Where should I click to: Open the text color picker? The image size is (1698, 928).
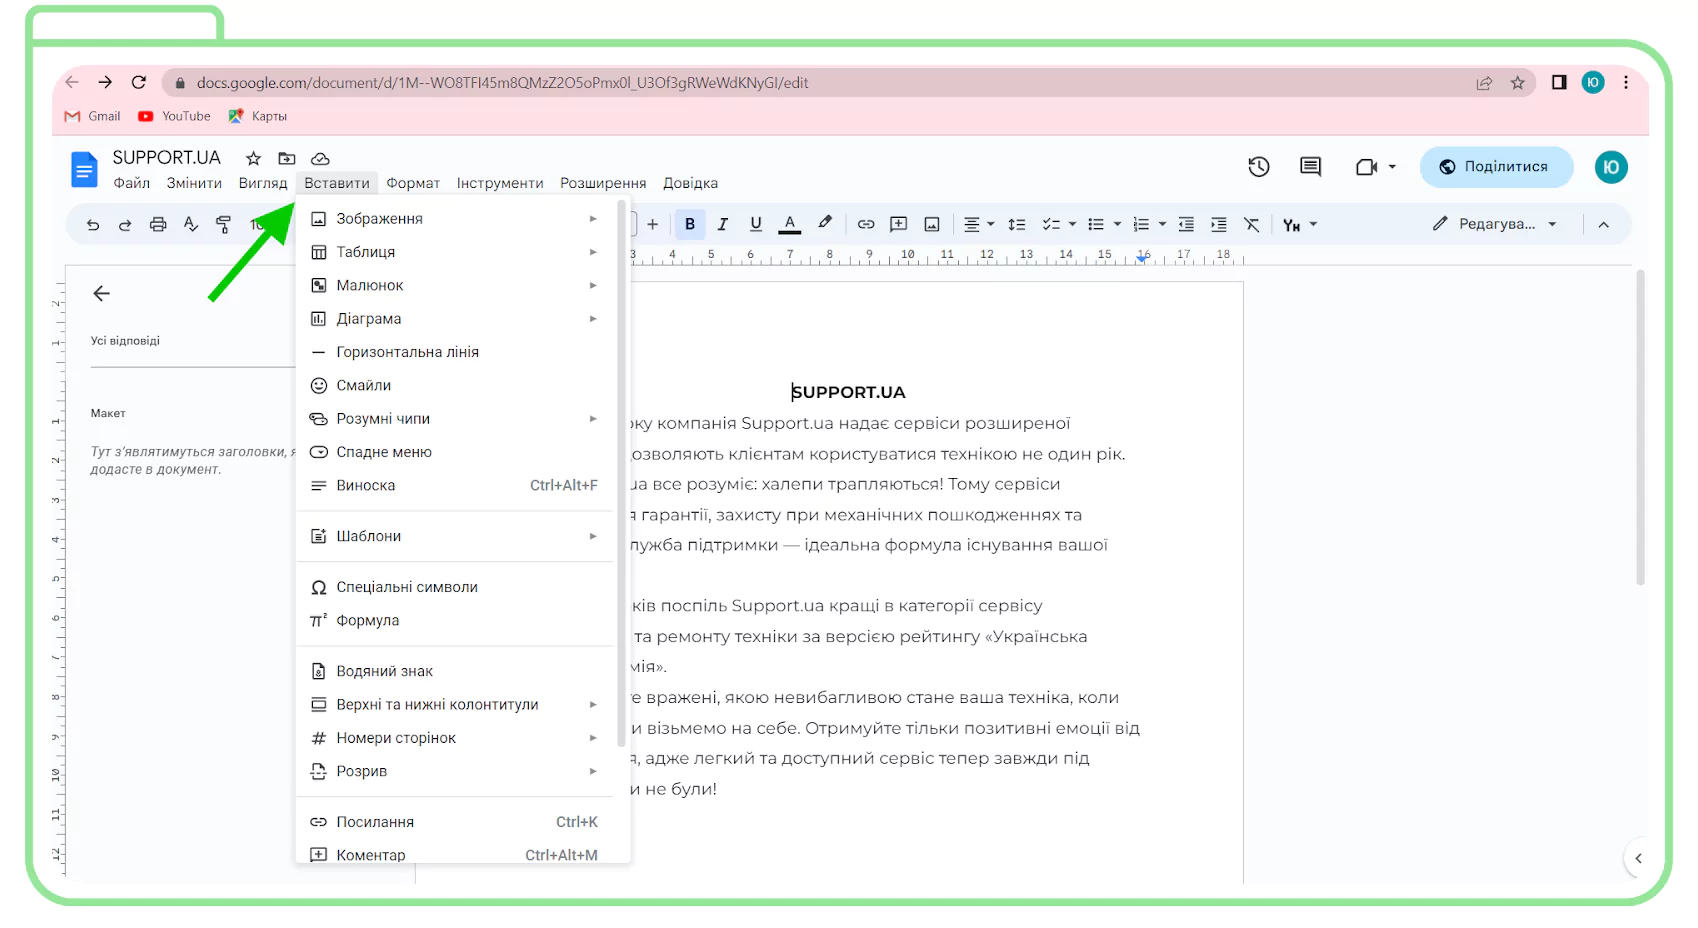click(x=790, y=224)
